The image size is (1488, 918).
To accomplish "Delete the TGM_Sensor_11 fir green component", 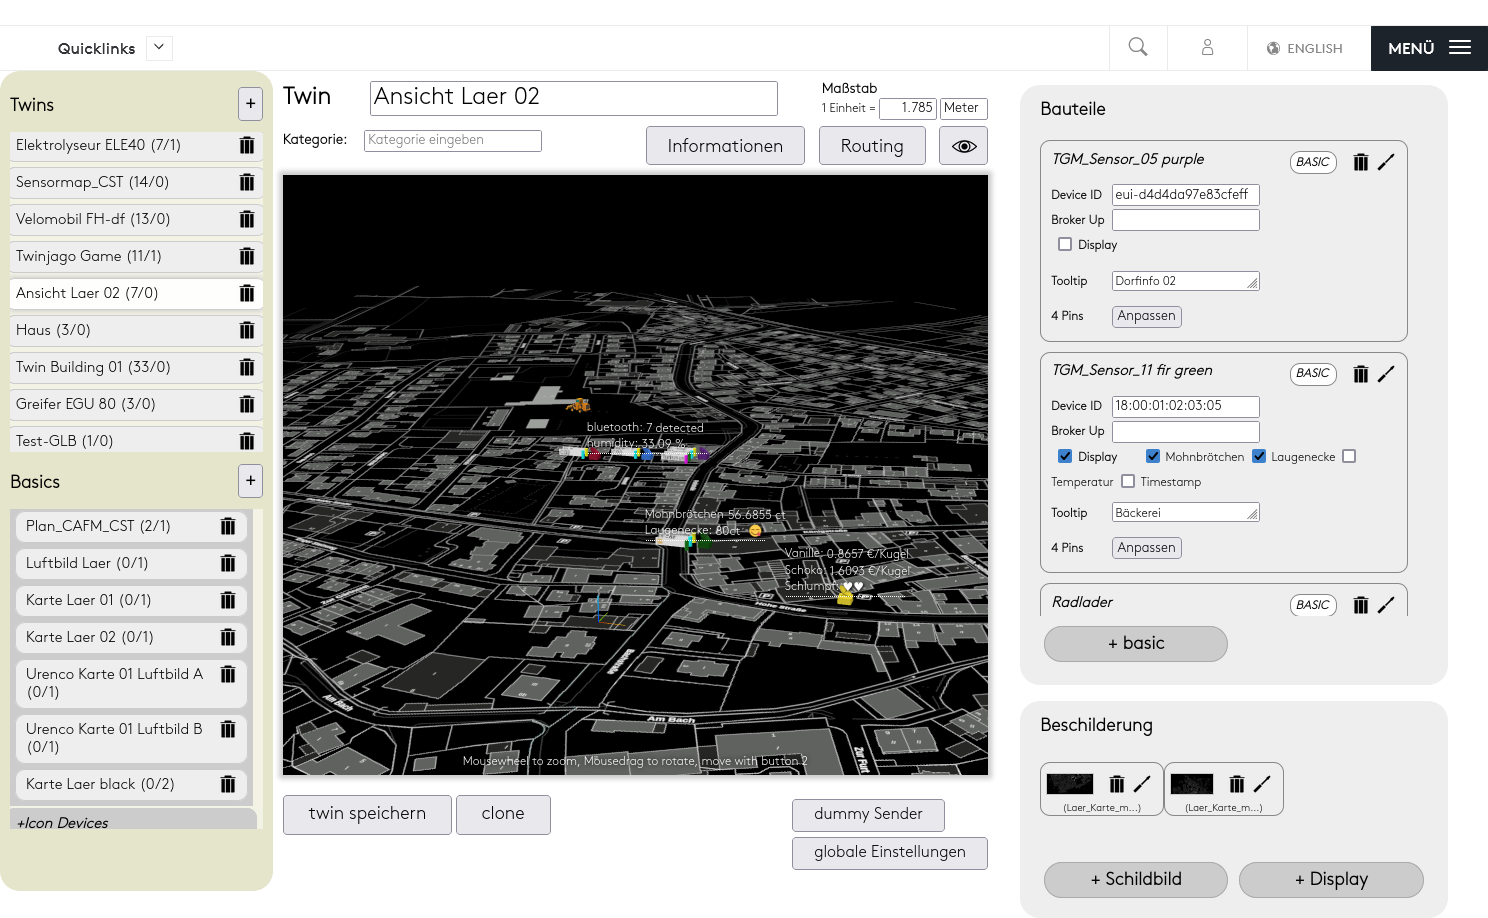I will pyautogui.click(x=1360, y=374).
